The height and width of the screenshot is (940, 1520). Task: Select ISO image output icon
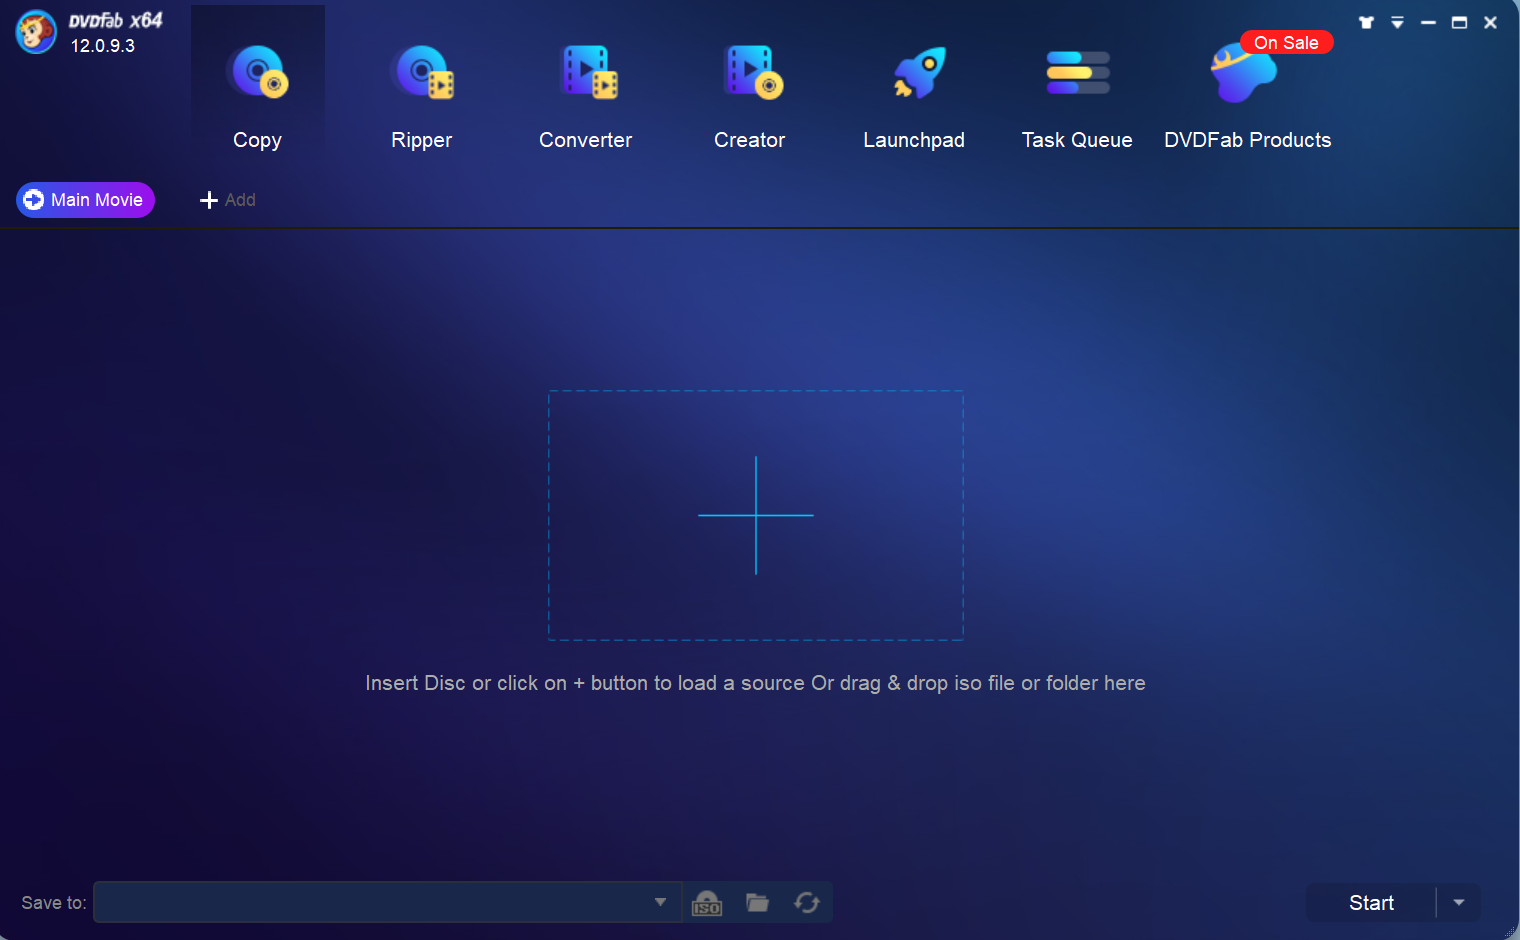tap(707, 903)
